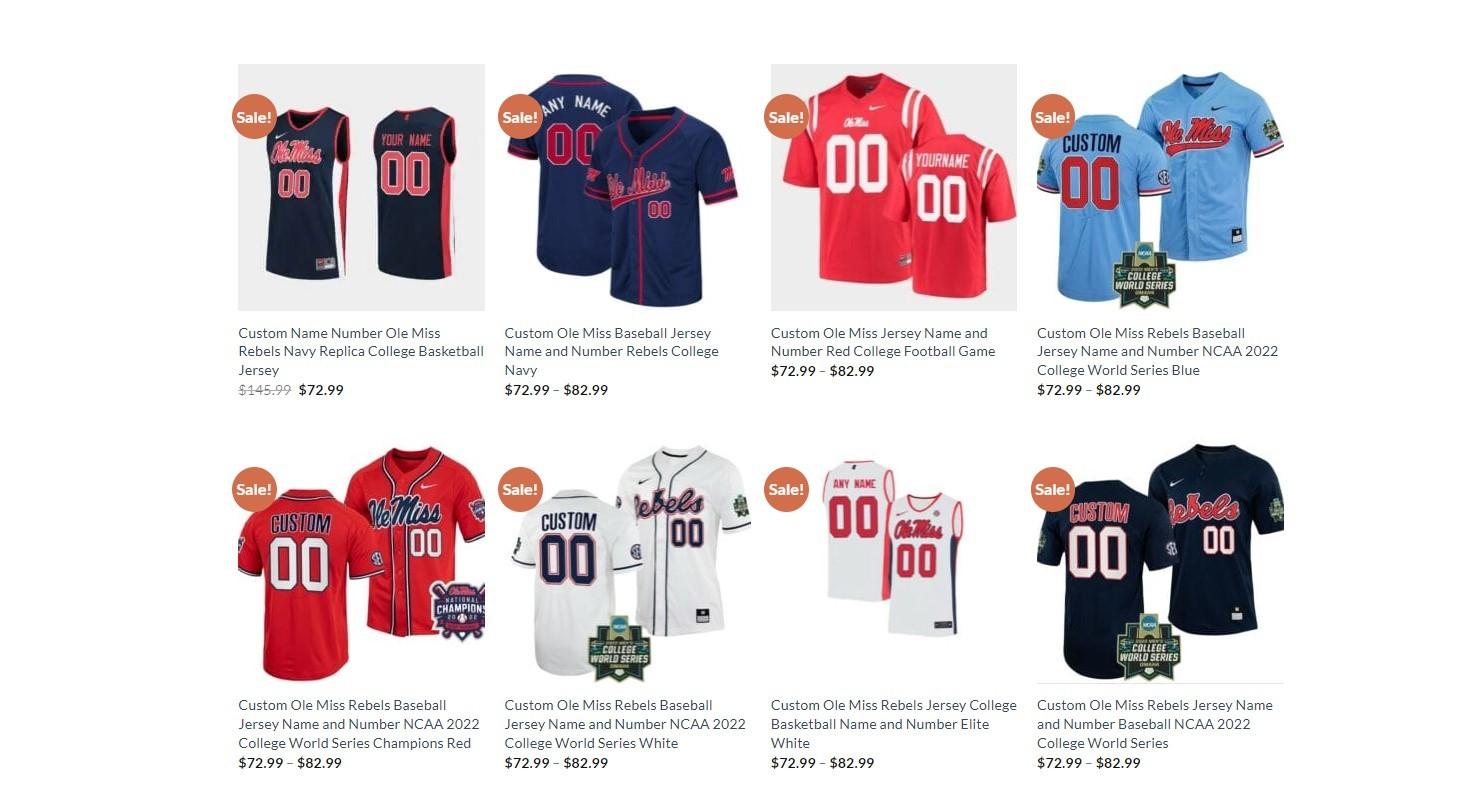Open the white World Series baseball jersey image
Screen dimensions: 1462x806
(x=627, y=560)
